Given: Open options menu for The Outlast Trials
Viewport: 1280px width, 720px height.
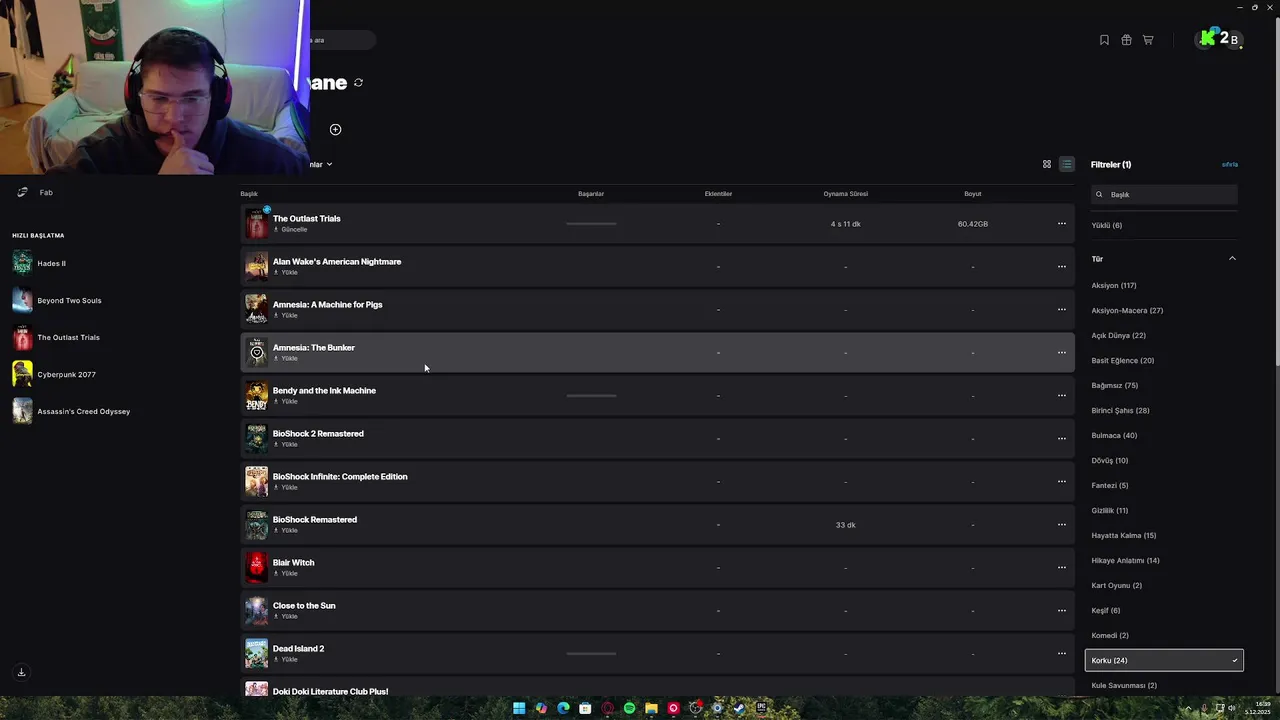Looking at the screenshot, I should click(x=1062, y=224).
